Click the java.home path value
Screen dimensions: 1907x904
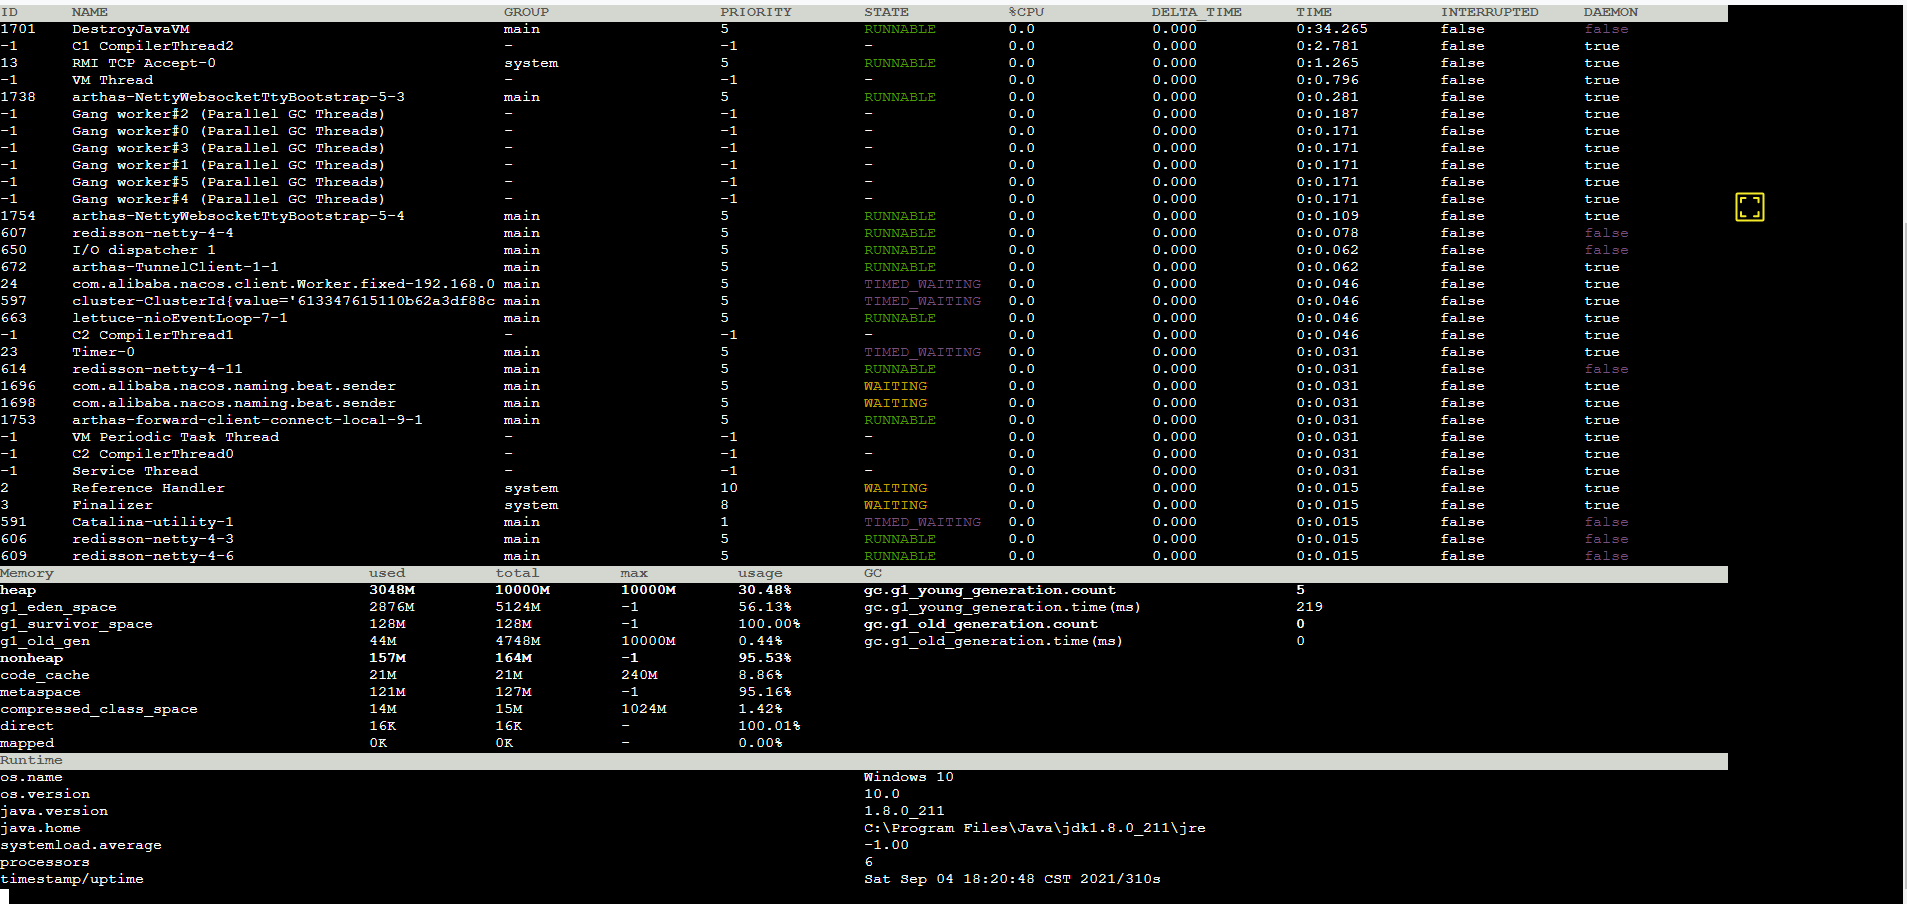pyautogui.click(x=1035, y=828)
